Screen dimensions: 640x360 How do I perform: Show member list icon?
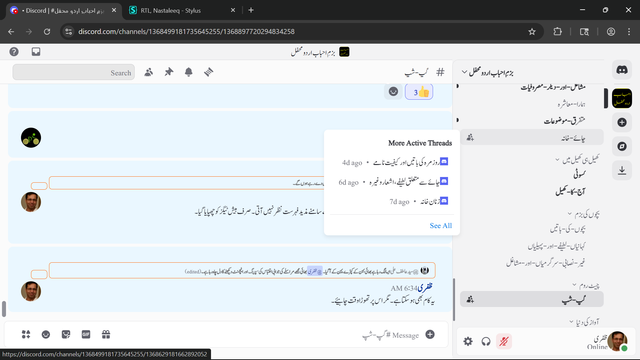tap(149, 72)
